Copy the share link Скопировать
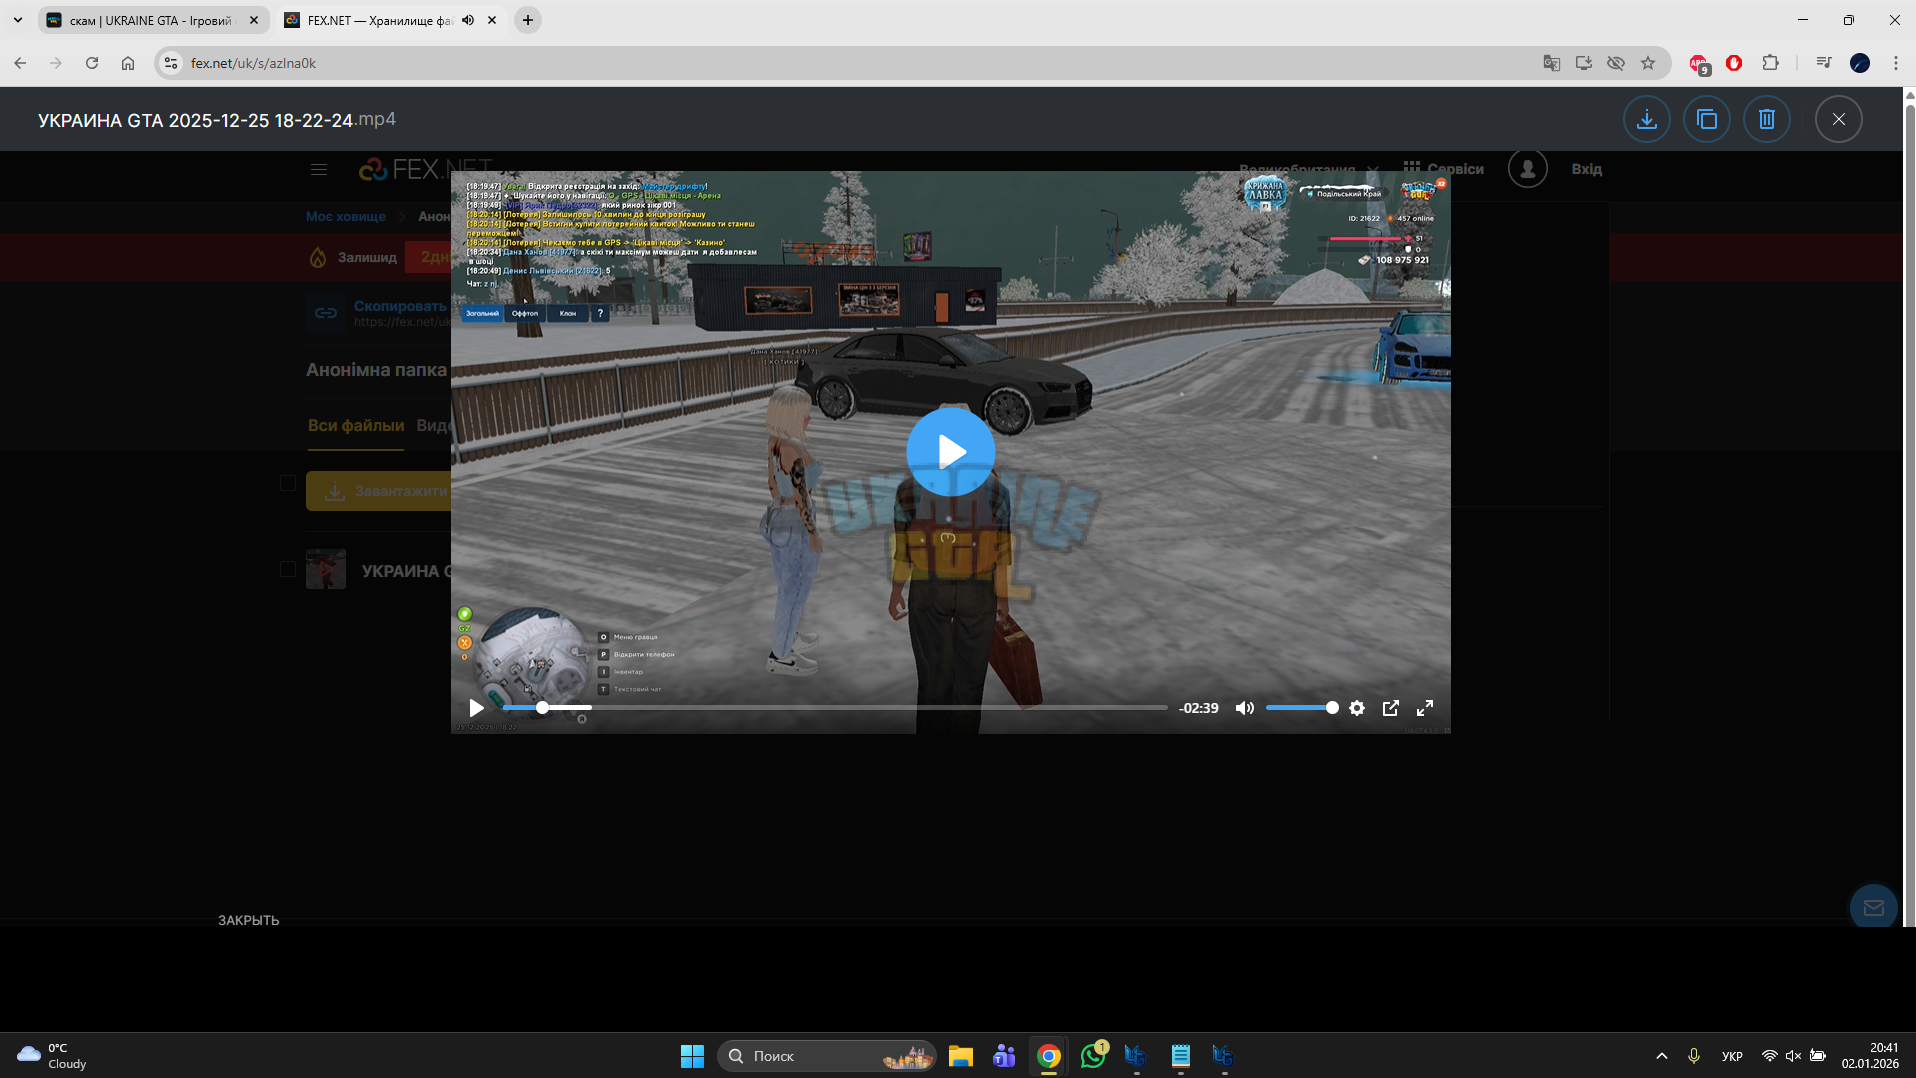The height and width of the screenshot is (1078, 1916). [400, 306]
